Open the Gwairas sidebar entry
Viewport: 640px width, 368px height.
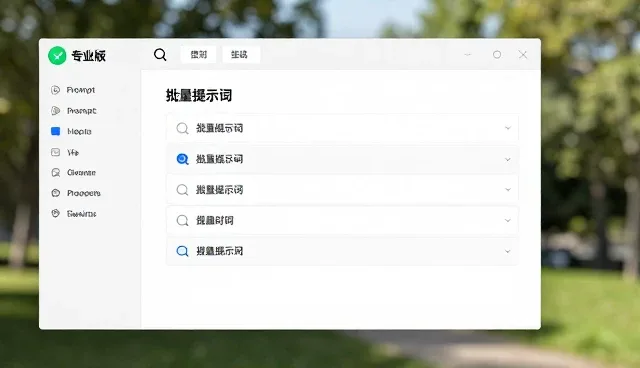tap(82, 214)
